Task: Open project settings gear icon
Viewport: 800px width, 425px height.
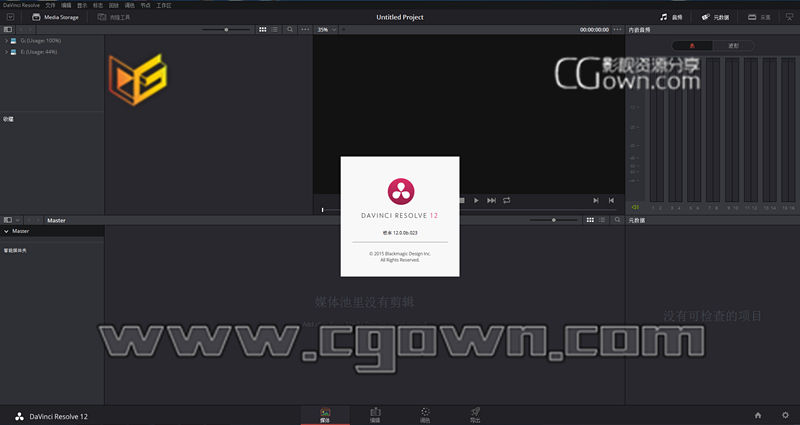Action: click(785, 415)
